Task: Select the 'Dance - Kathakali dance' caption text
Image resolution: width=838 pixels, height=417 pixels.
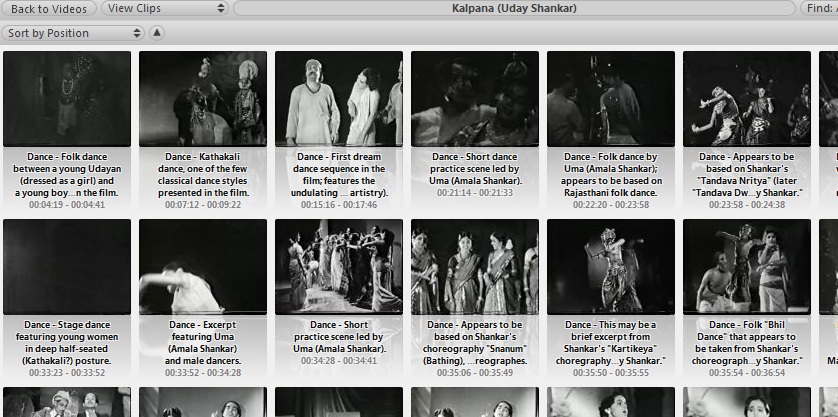Action: (203, 175)
